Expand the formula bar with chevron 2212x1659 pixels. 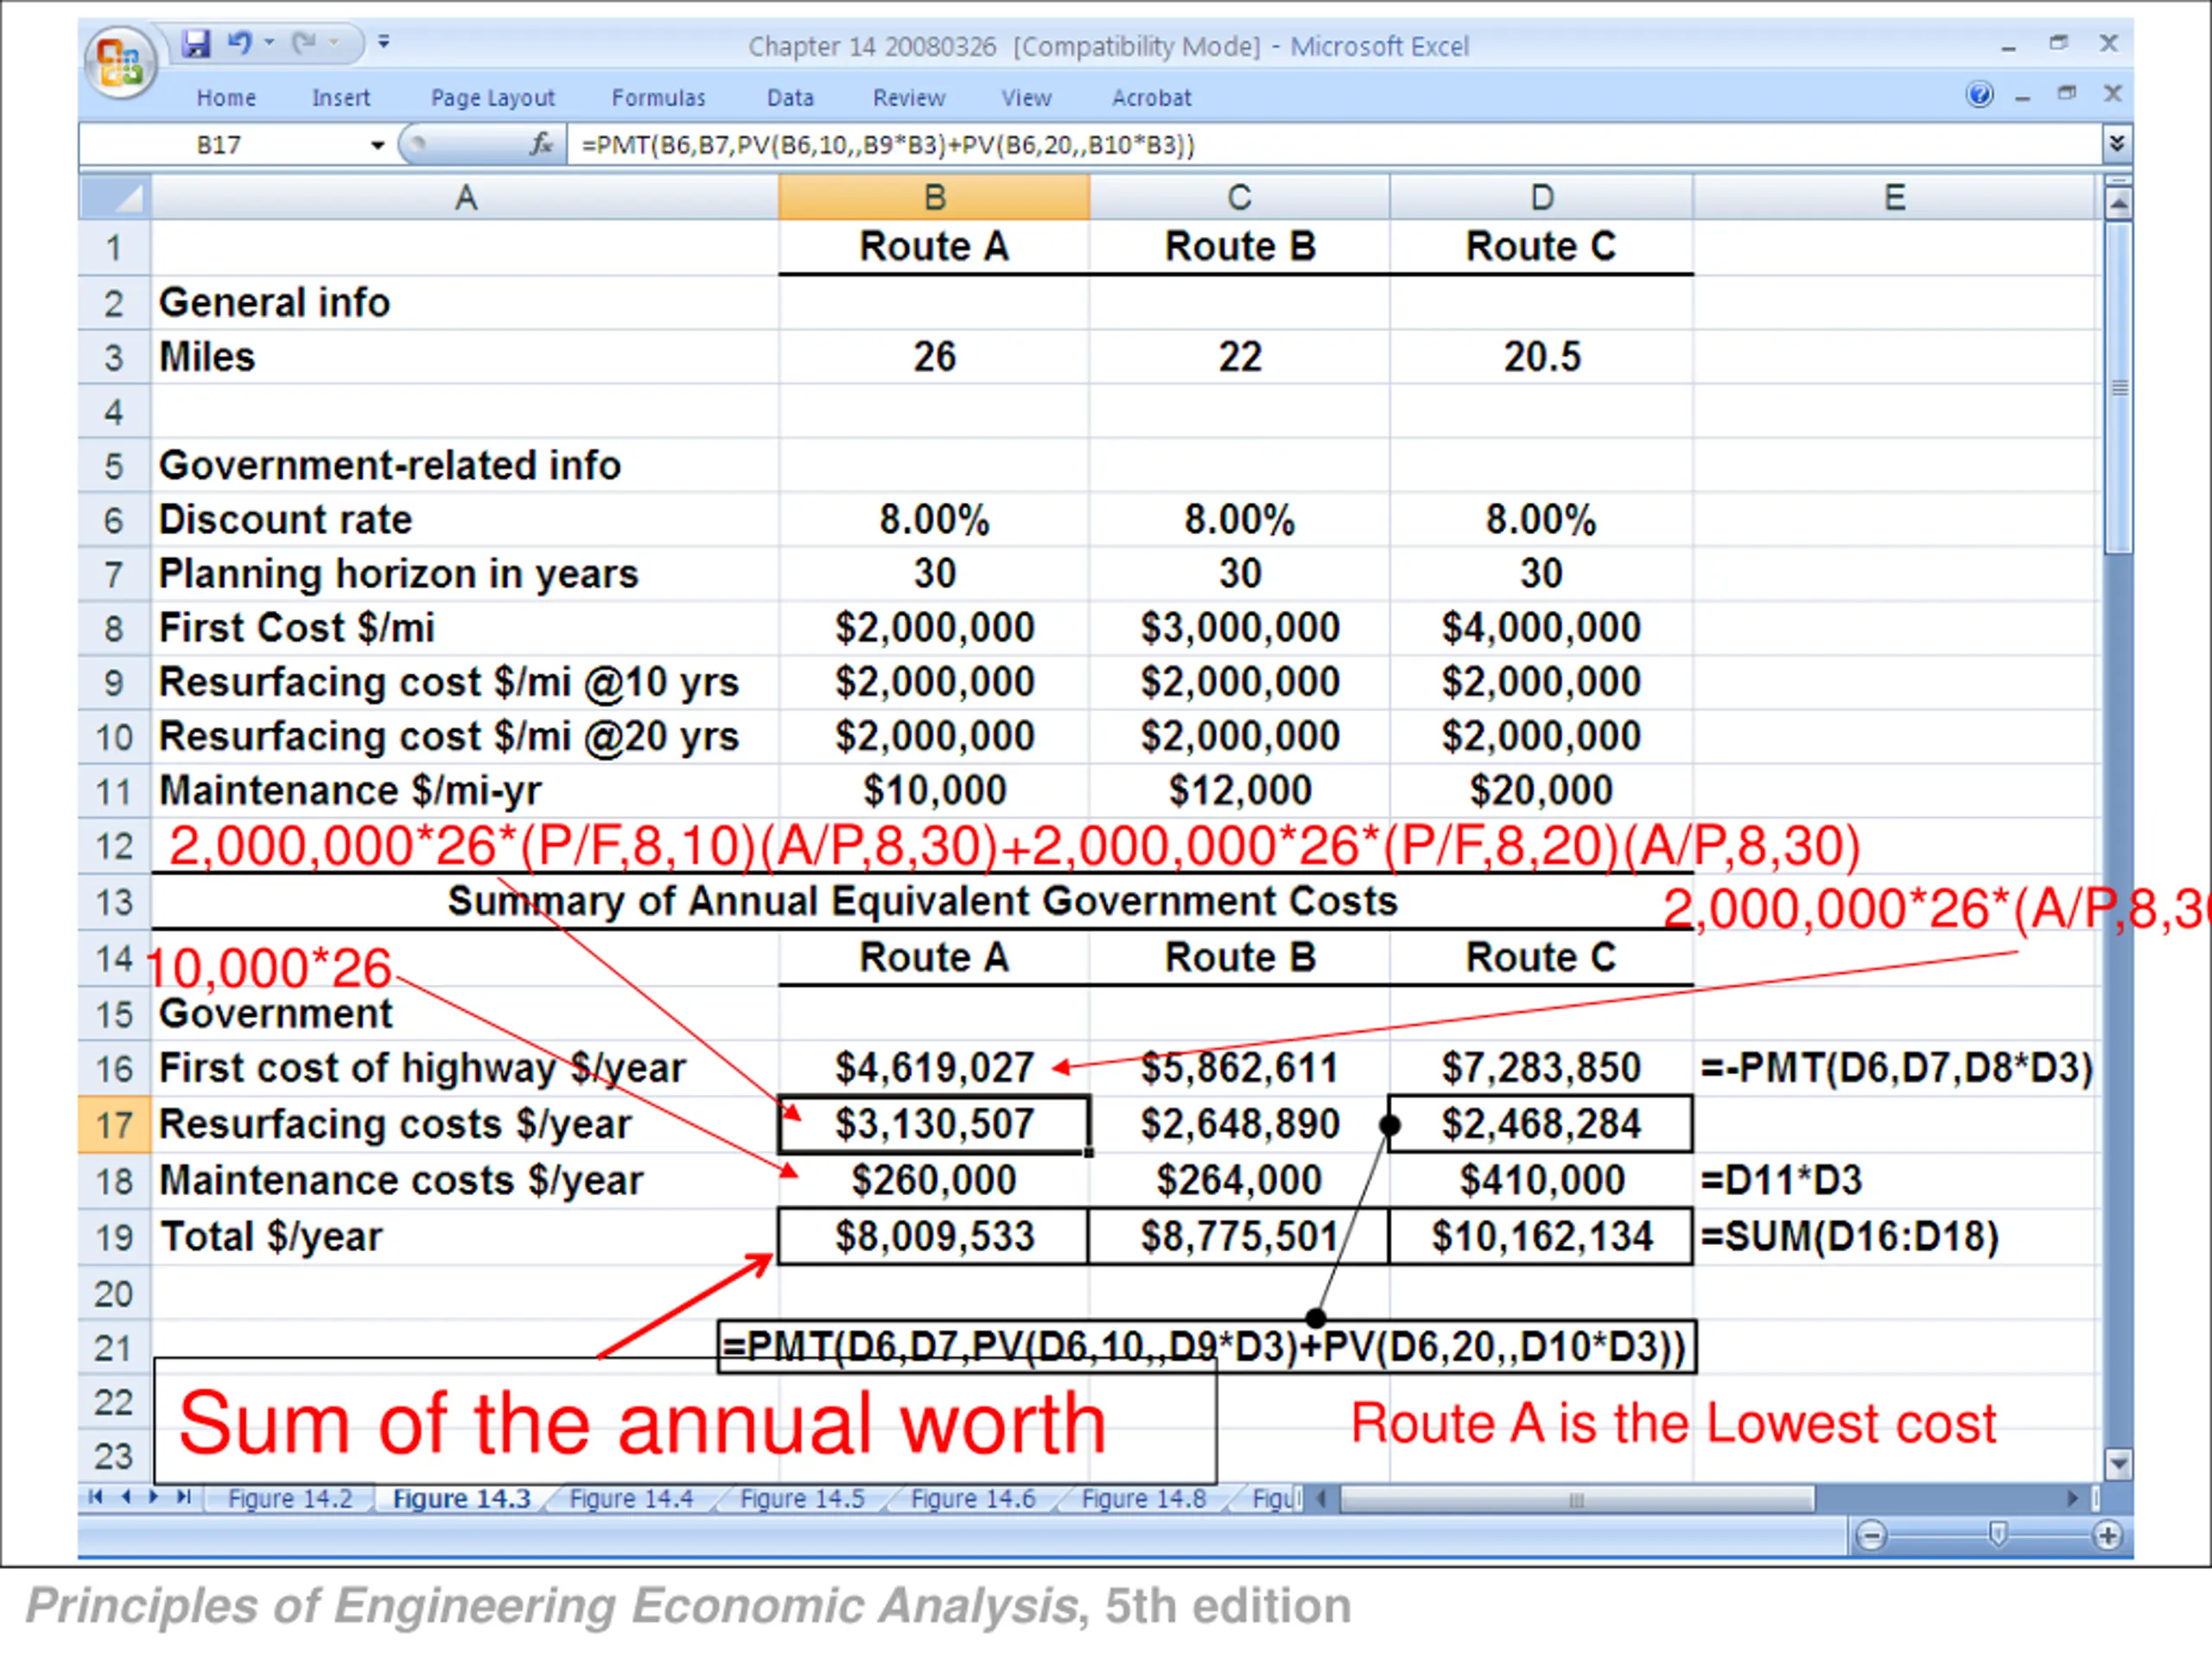[2116, 144]
